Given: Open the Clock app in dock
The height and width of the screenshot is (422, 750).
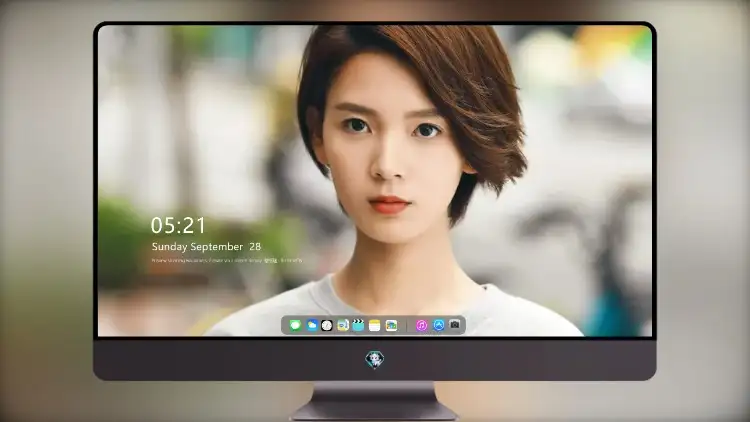Looking at the screenshot, I should [327, 325].
